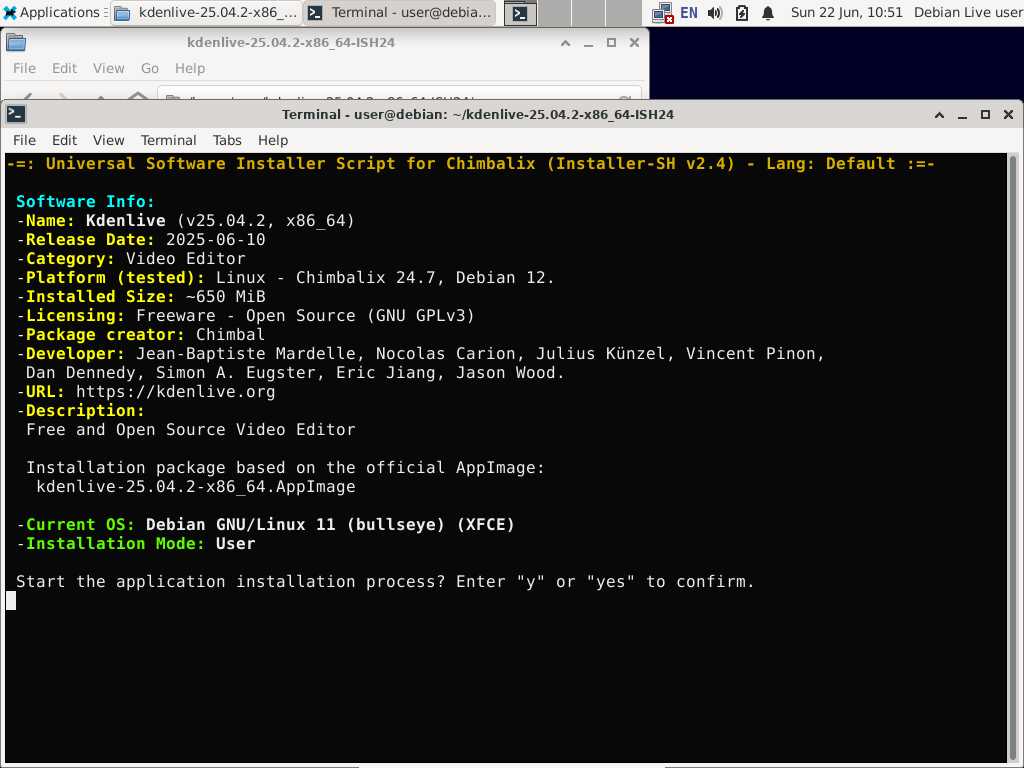Click the clock showing Sun 22 Jun
This screenshot has width=1024, height=768.
(846, 12)
